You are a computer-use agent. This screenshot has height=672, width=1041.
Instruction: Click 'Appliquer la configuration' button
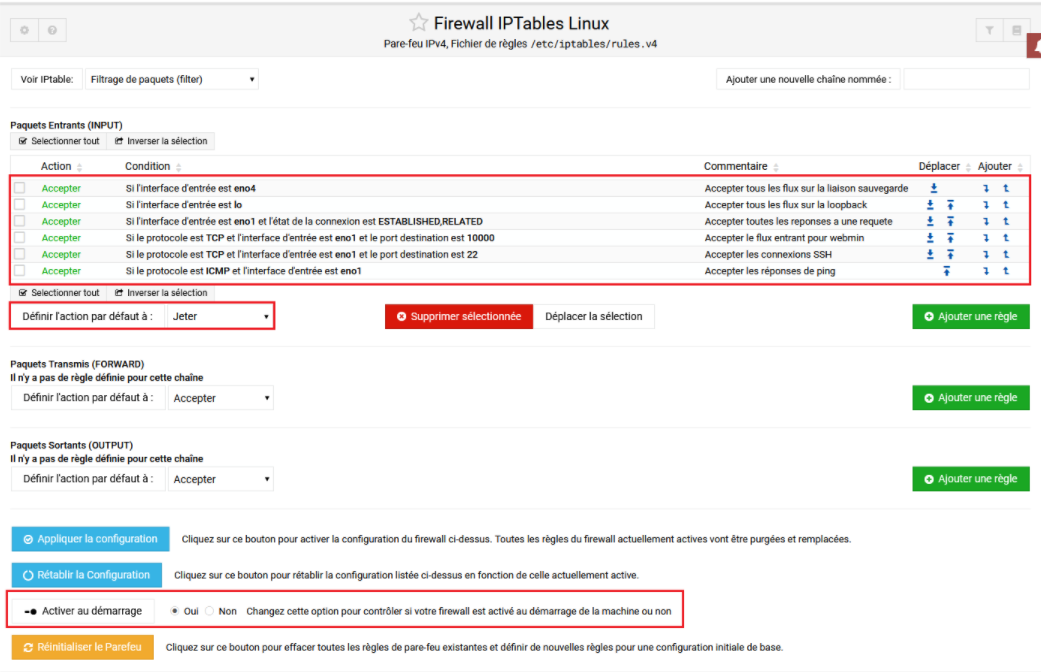(x=91, y=539)
